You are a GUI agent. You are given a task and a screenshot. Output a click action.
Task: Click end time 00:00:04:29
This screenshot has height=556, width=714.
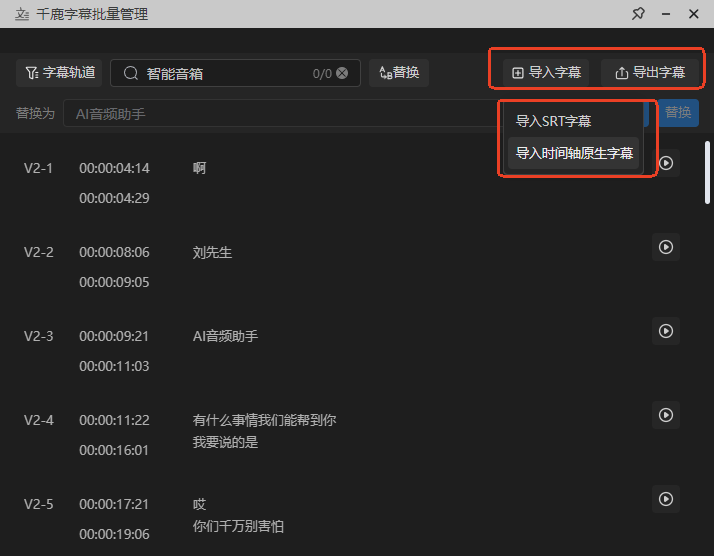pyautogui.click(x=114, y=198)
